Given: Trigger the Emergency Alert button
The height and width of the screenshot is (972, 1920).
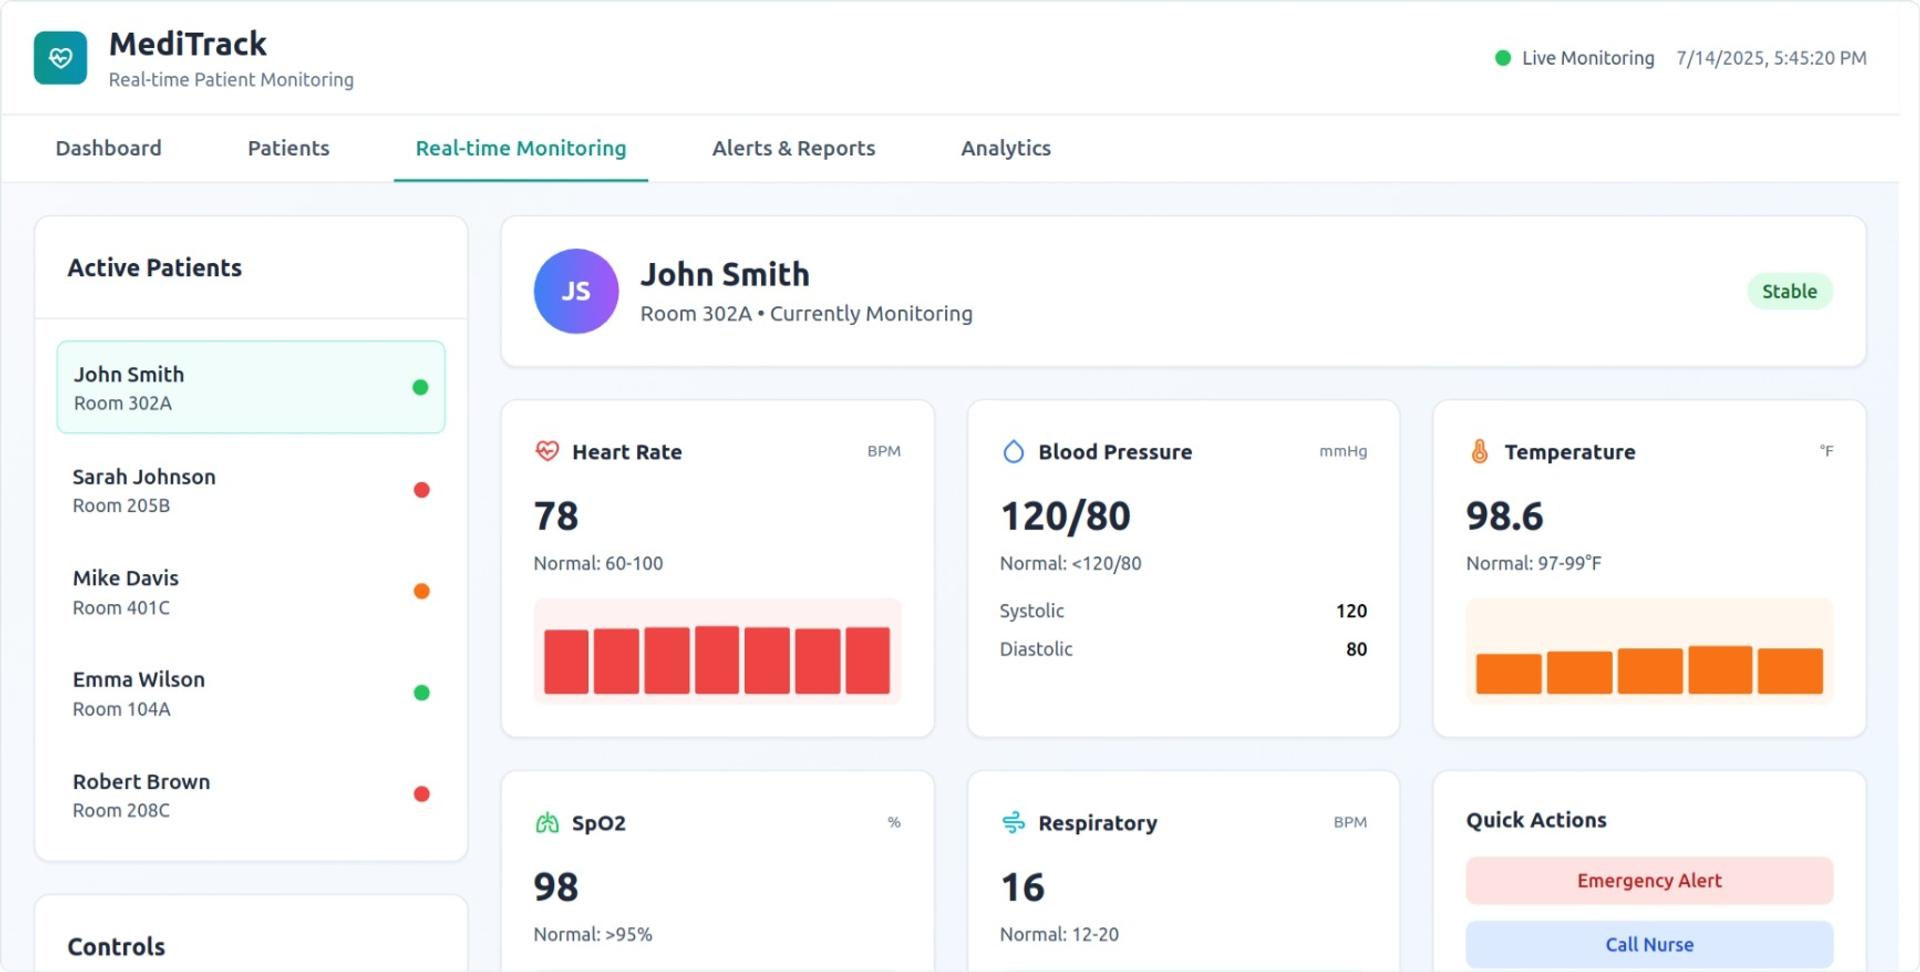Looking at the screenshot, I should tap(1649, 880).
